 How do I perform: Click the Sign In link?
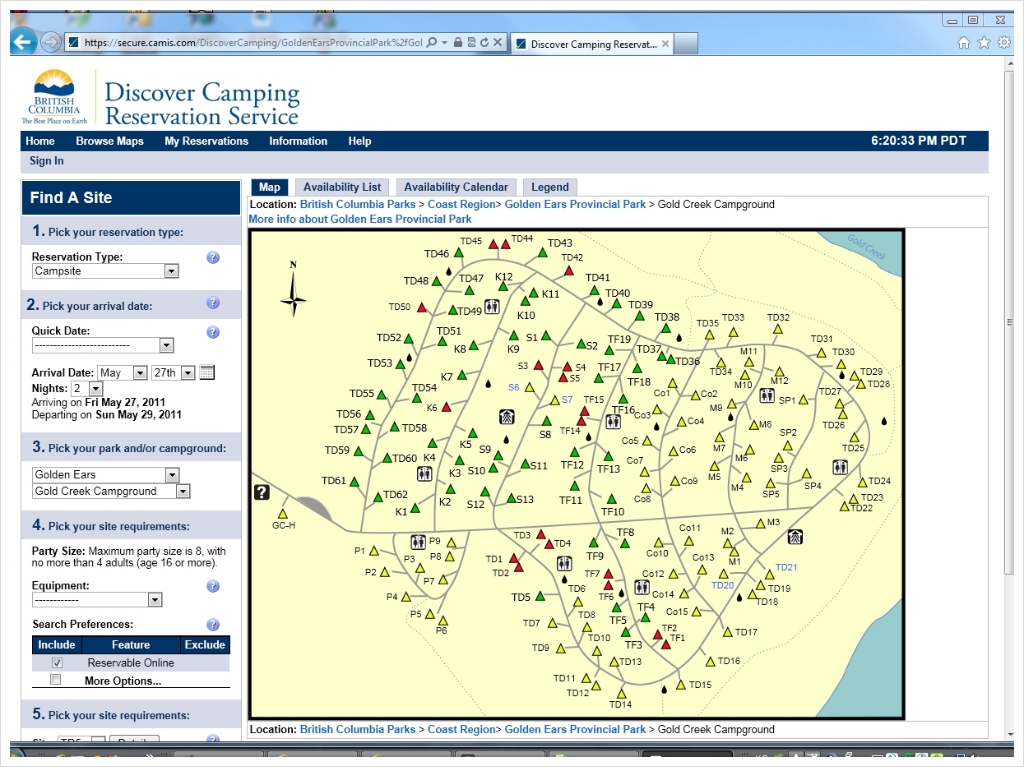[46, 161]
